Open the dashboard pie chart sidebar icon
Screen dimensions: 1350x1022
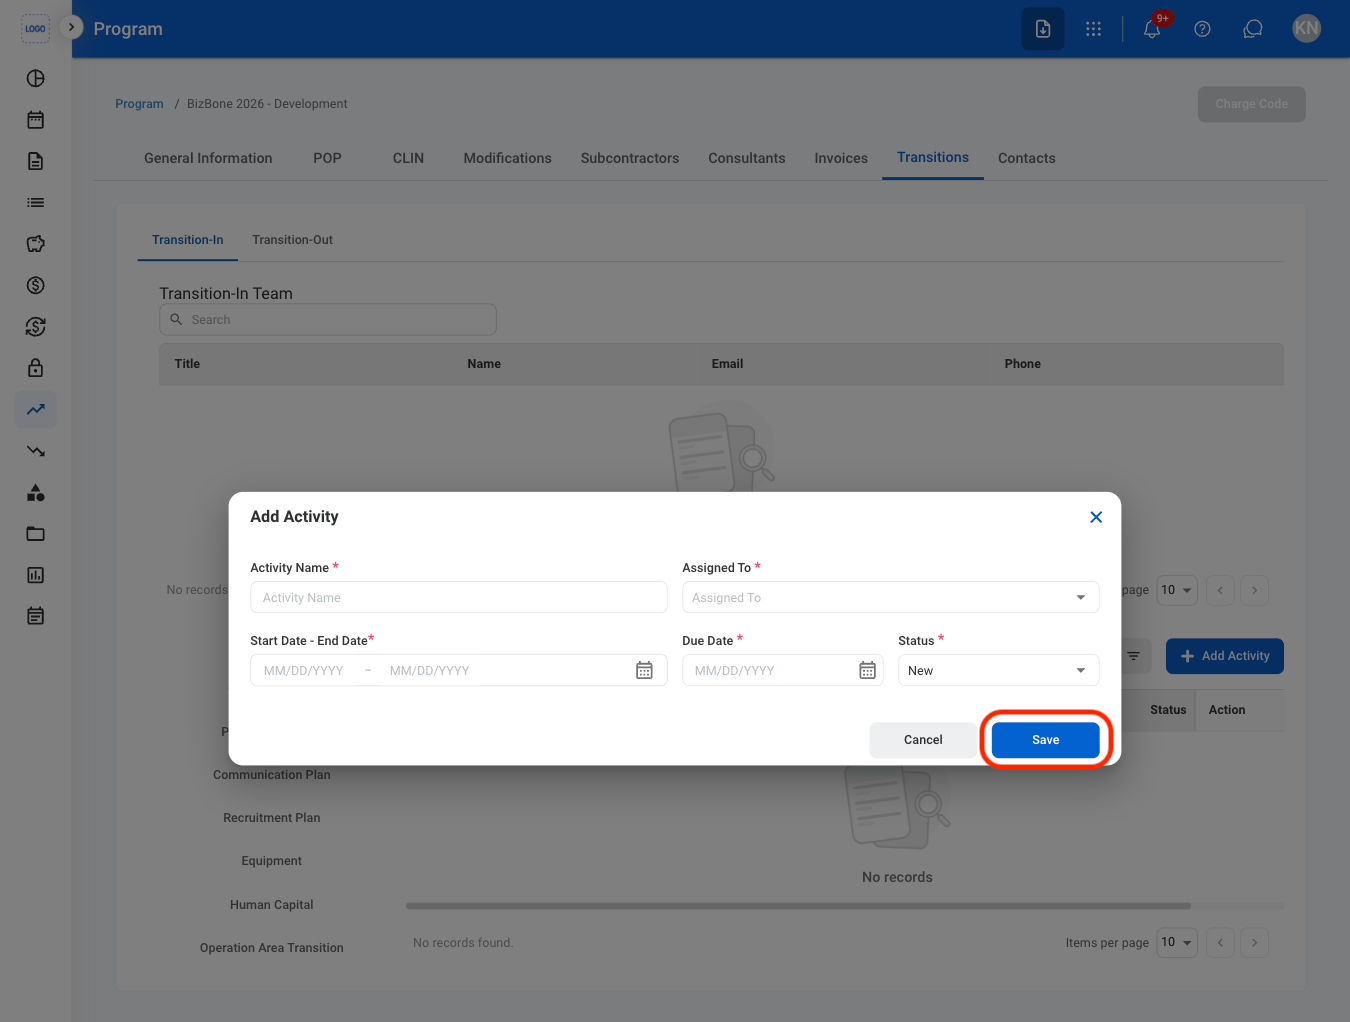(x=36, y=78)
